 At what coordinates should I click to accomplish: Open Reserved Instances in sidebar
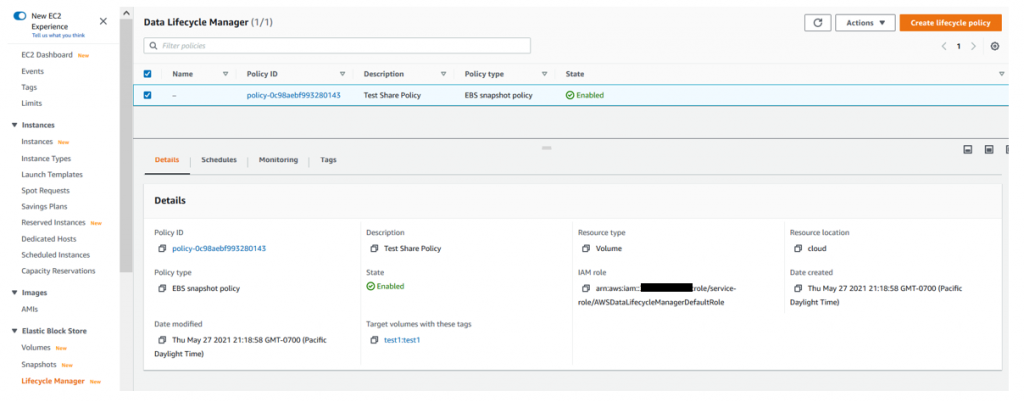tap(54, 223)
